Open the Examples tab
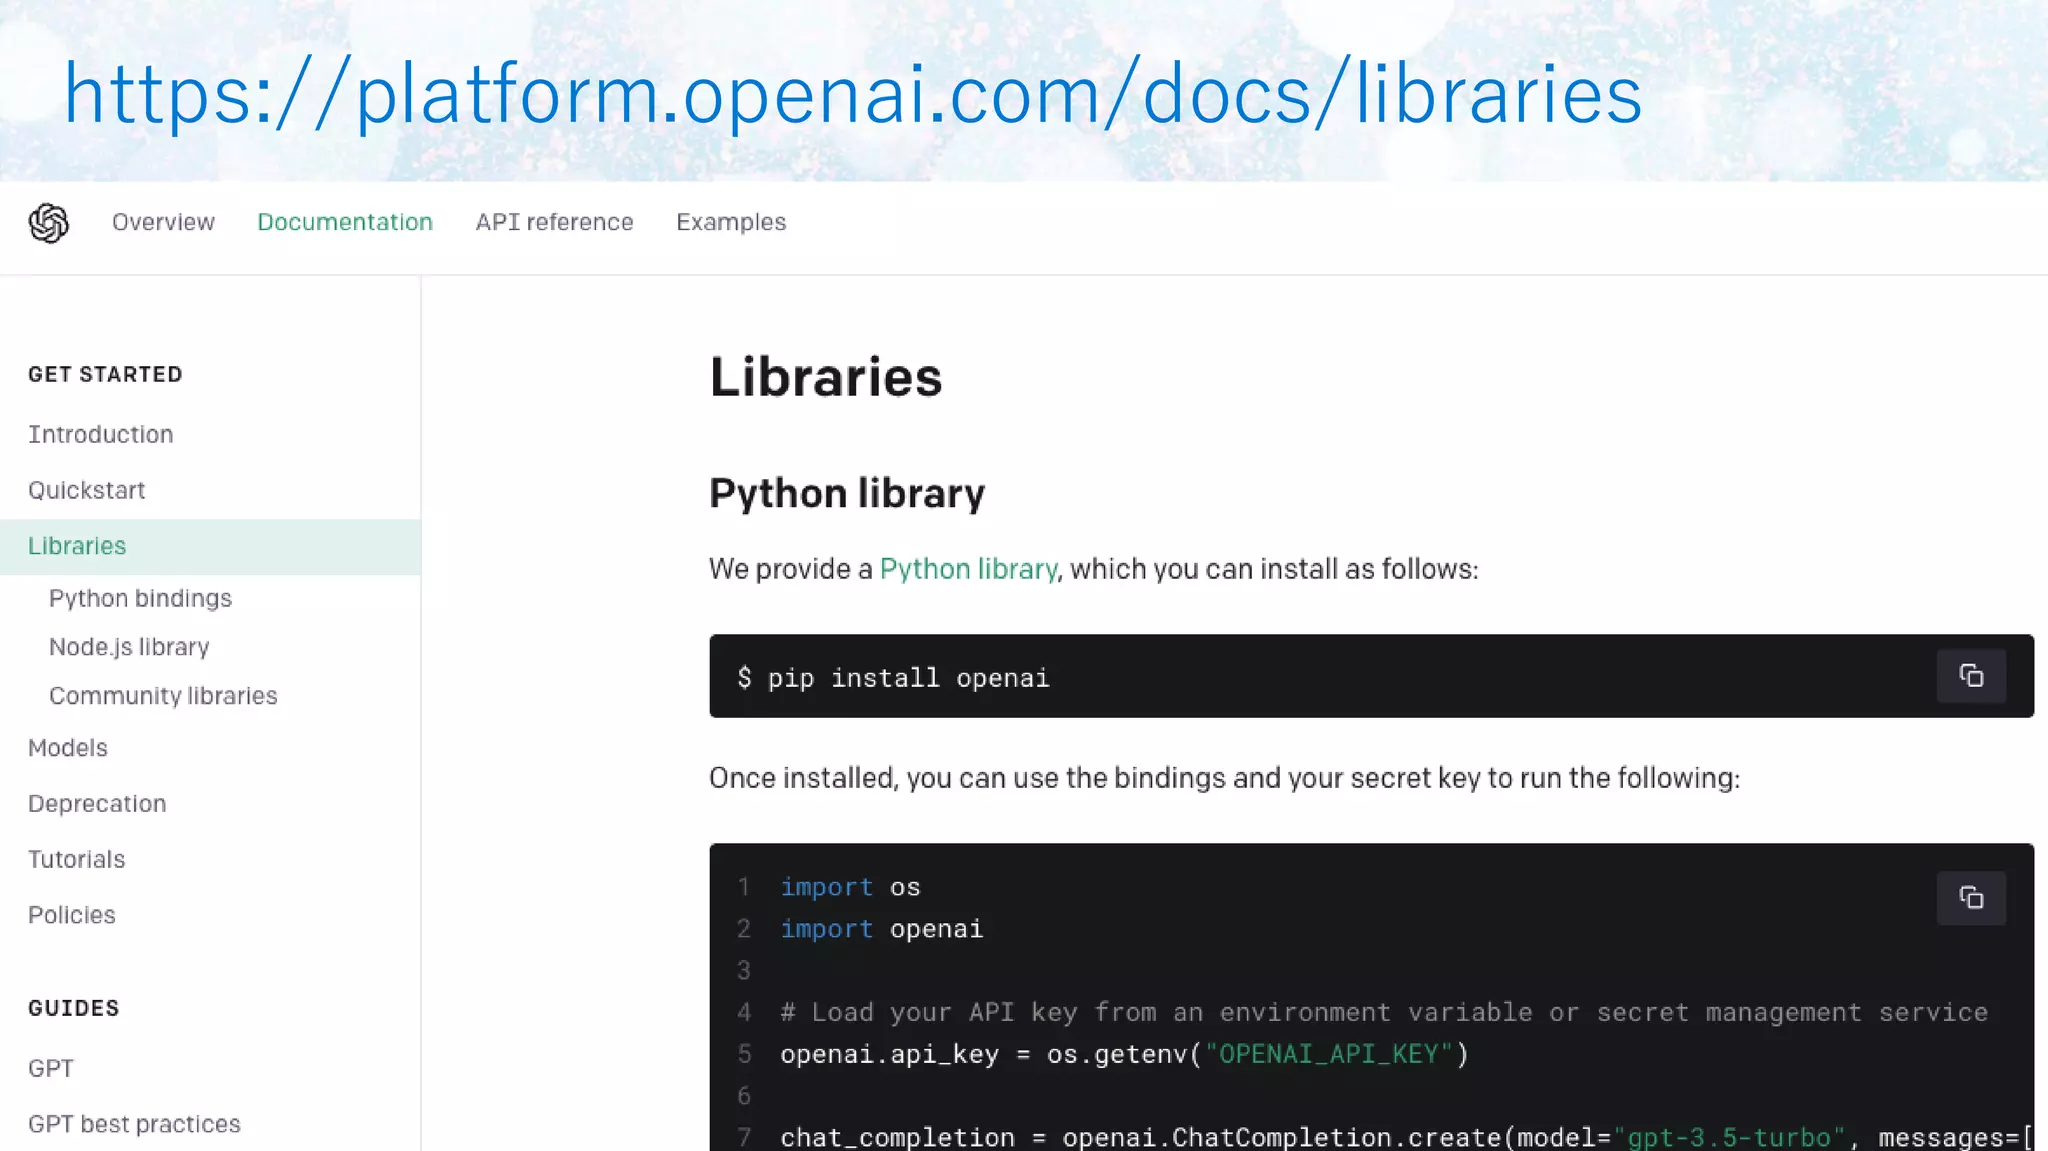 [x=731, y=222]
